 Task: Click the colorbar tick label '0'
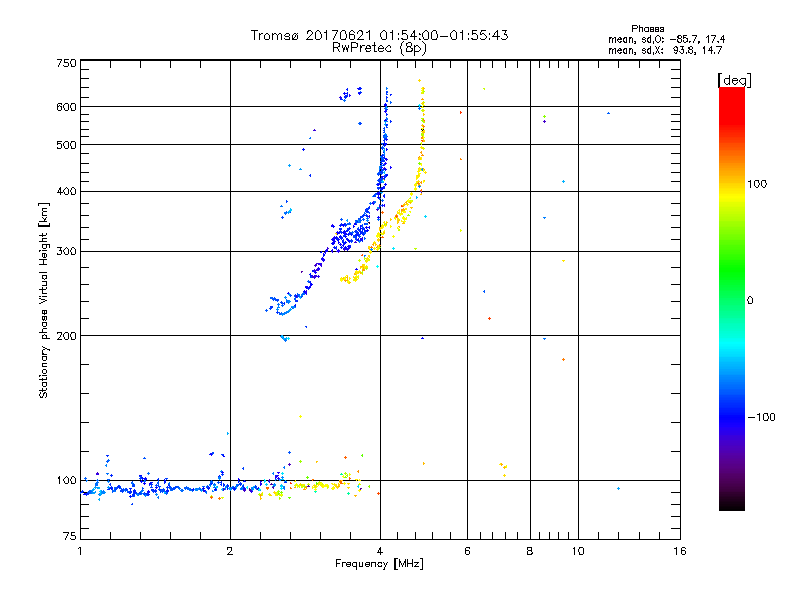click(x=750, y=301)
